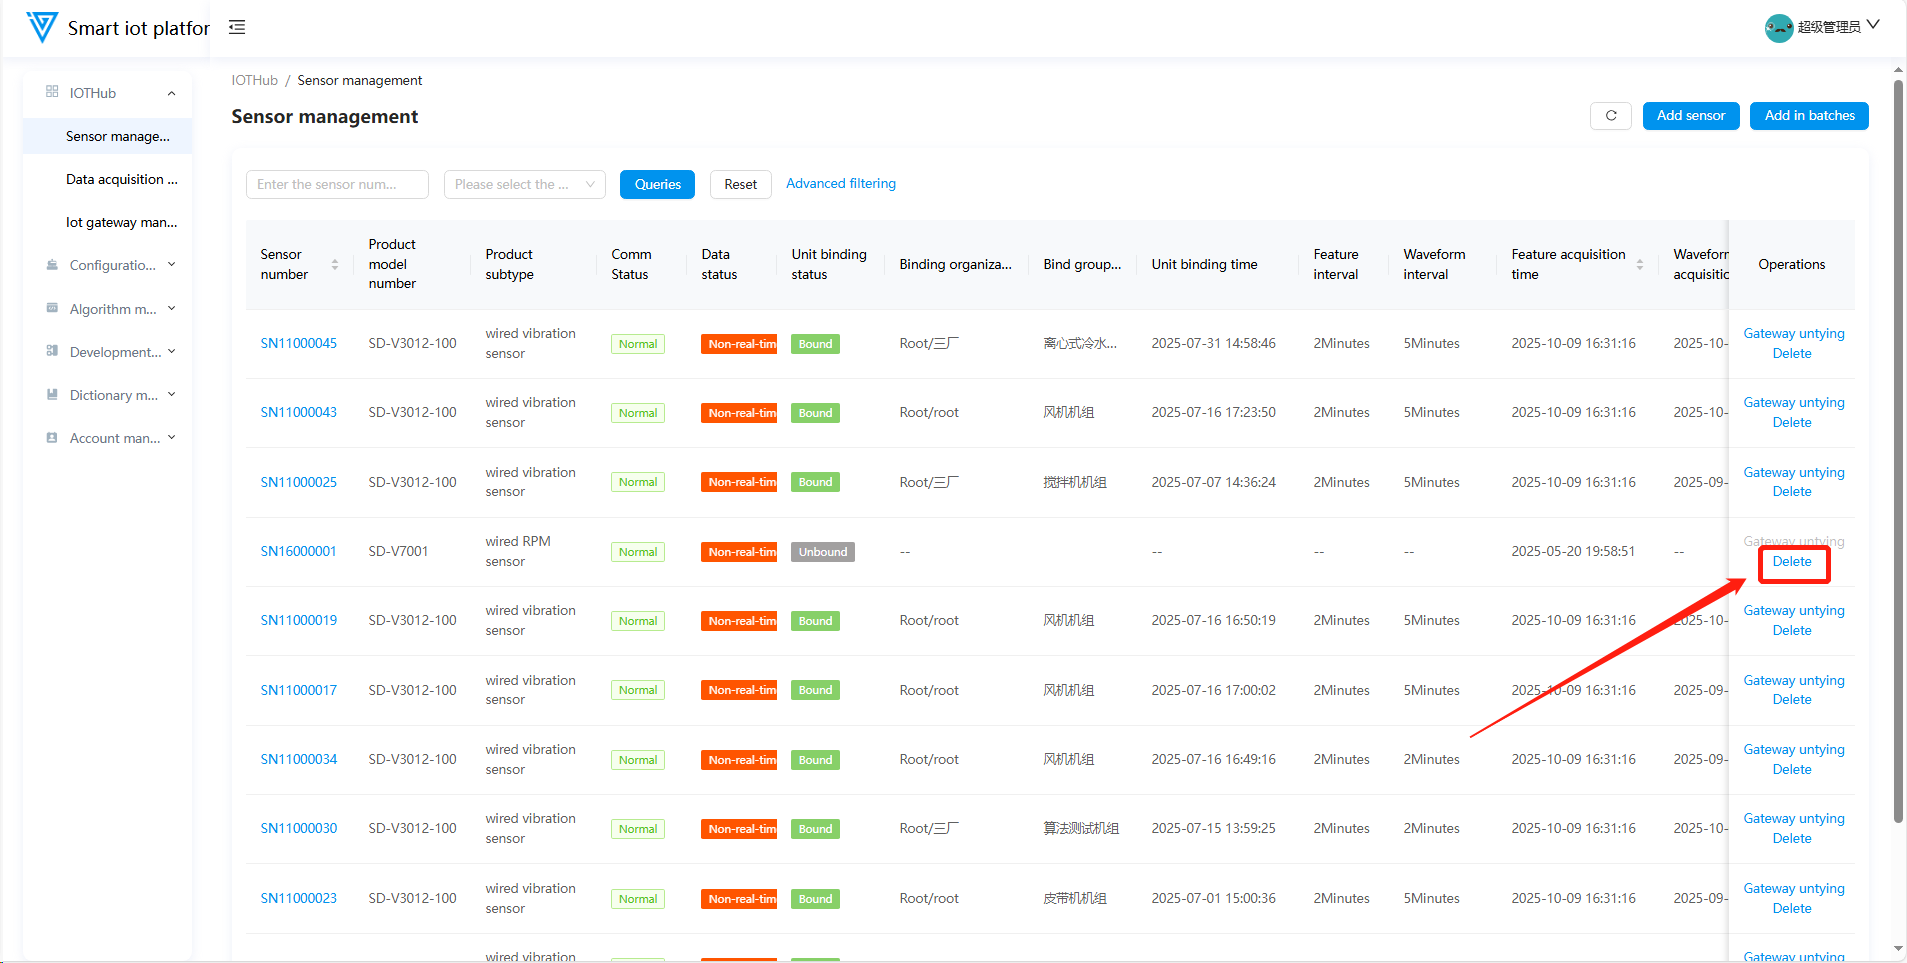The image size is (1907, 963).
Task: Open Iot gateway management menu item
Action: click(x=121, y=223)
